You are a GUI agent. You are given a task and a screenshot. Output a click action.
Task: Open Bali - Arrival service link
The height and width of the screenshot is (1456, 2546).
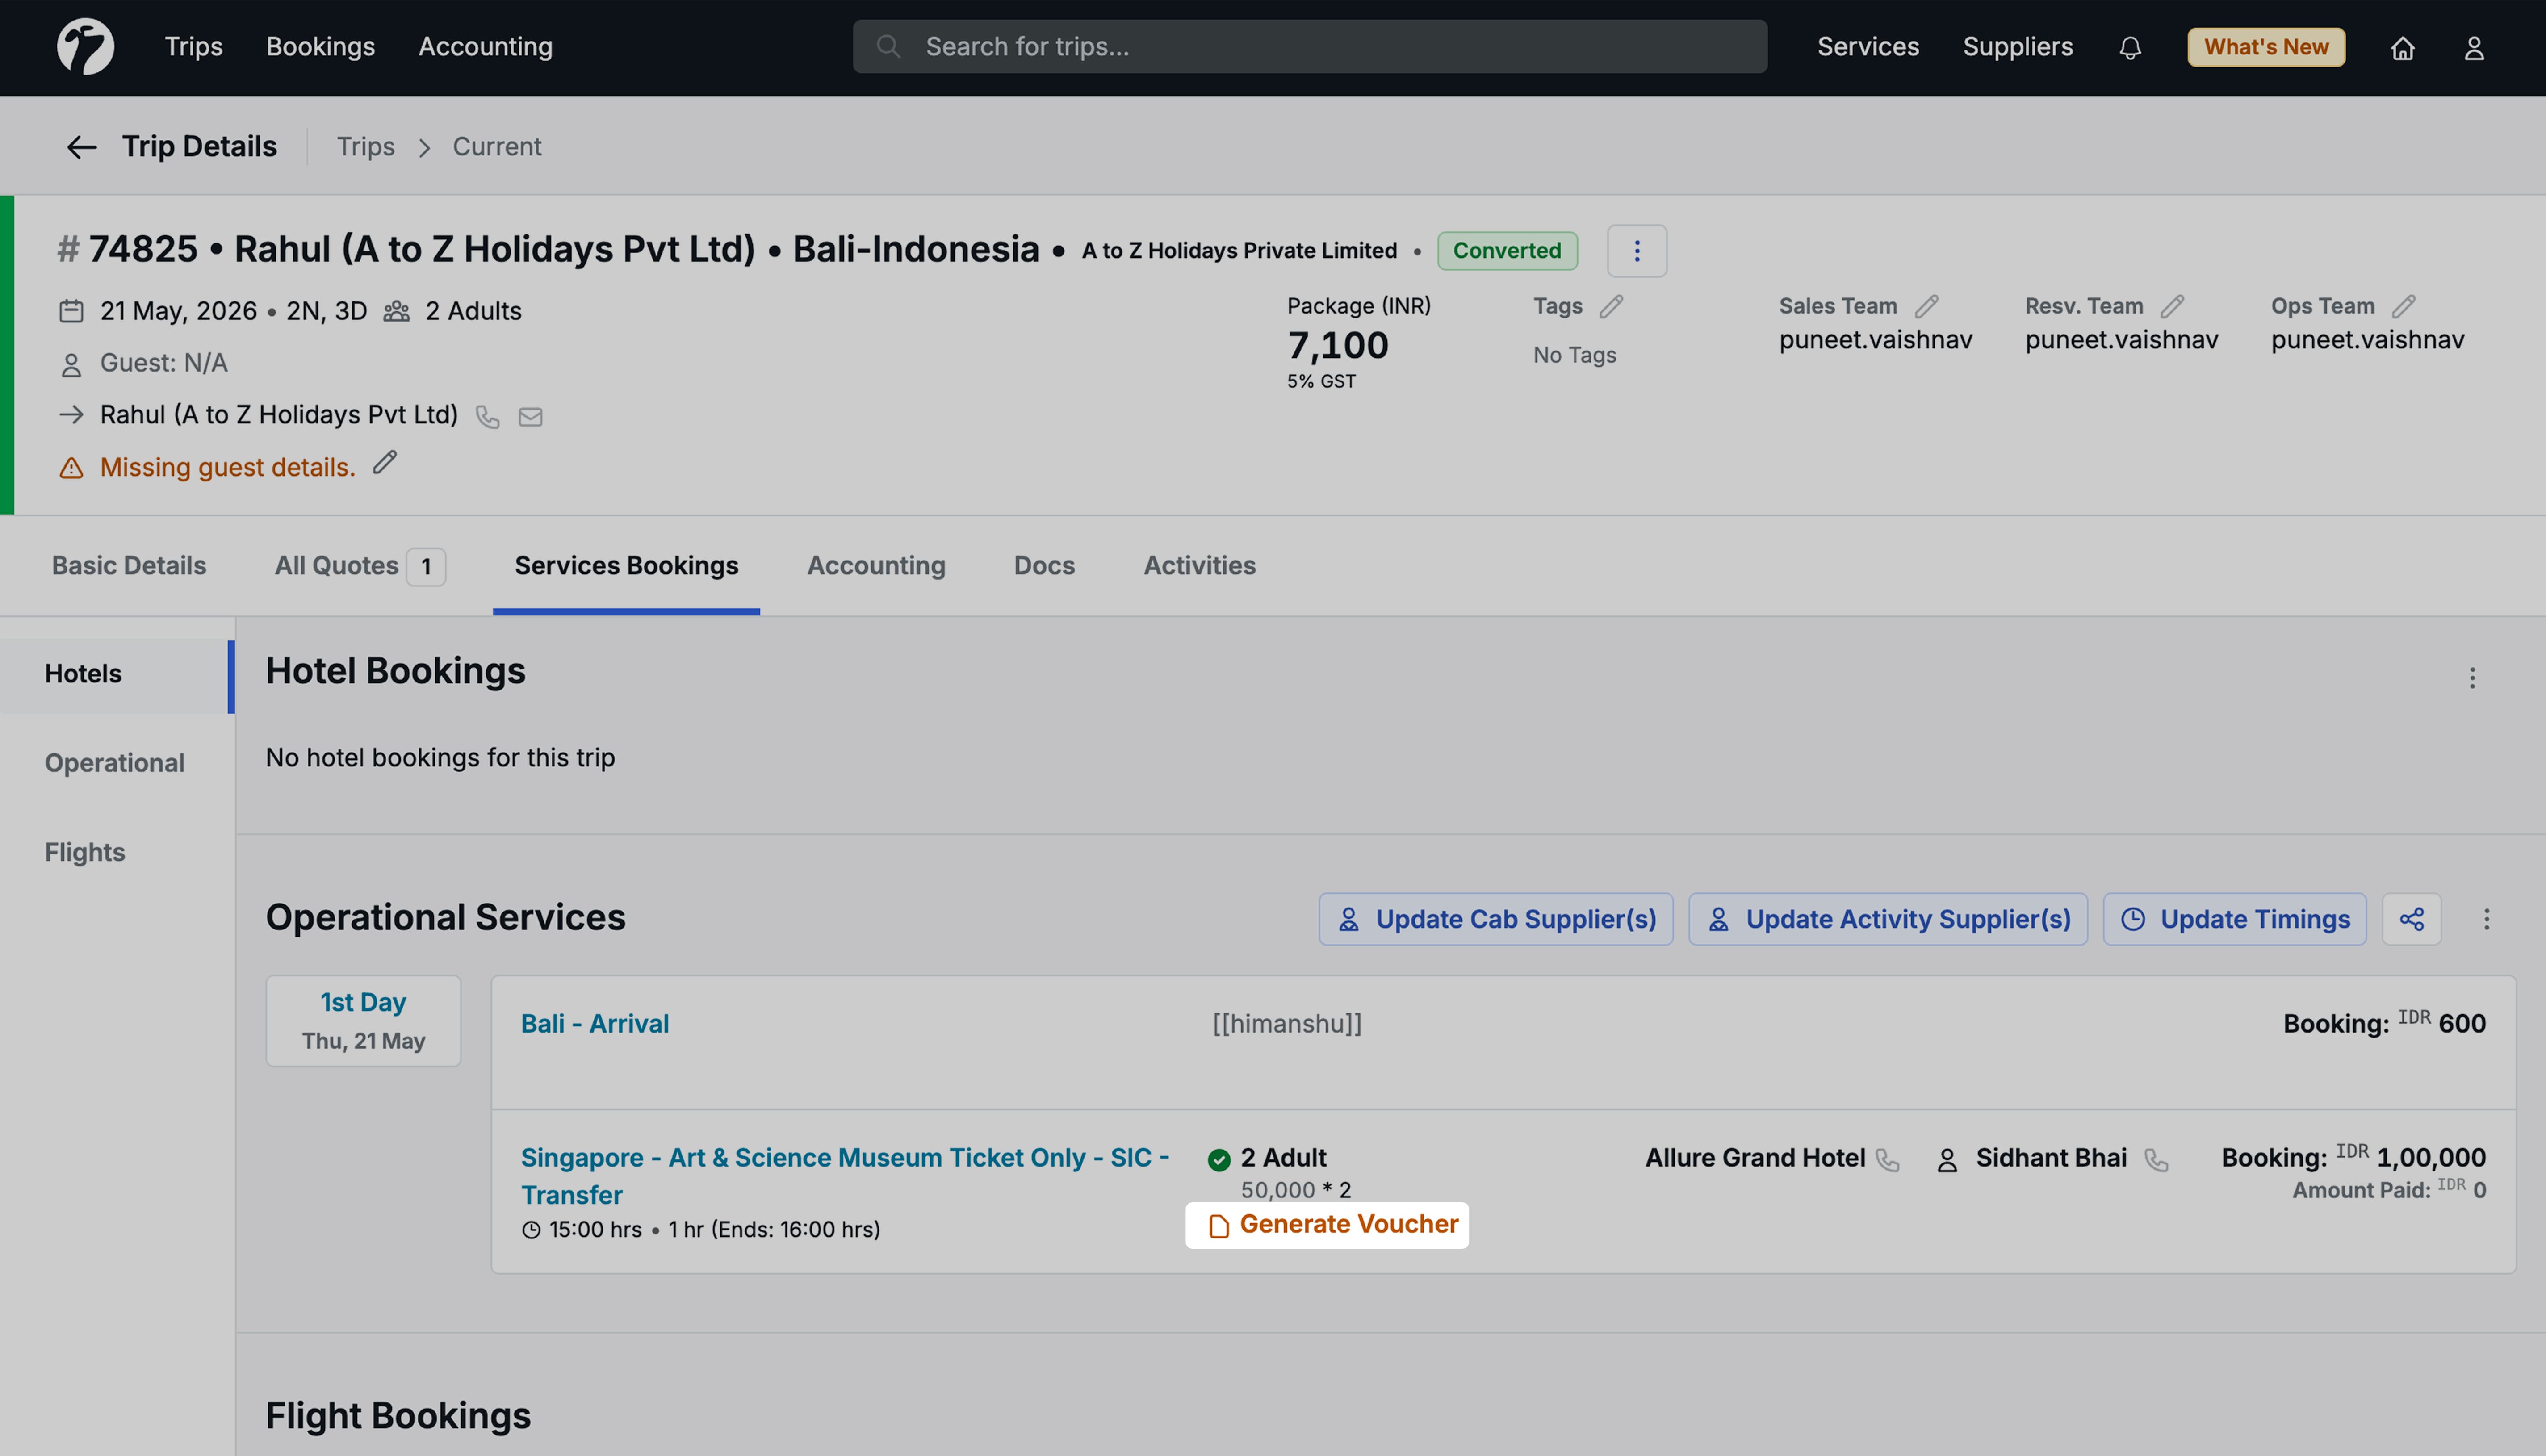click(594, 1024)
